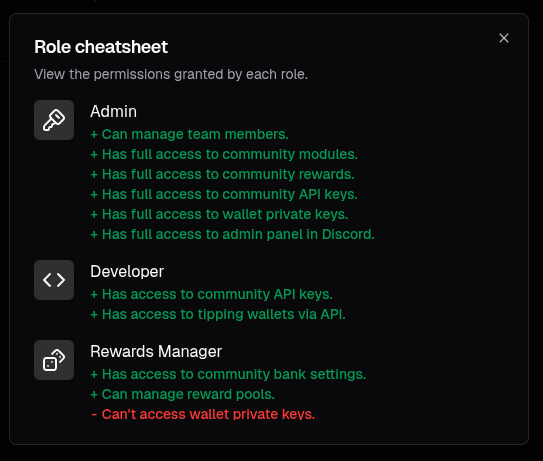Click 'Has full access to wallet private keys'
The width and height of the screenshot is (543, 461).
point(219,214)
